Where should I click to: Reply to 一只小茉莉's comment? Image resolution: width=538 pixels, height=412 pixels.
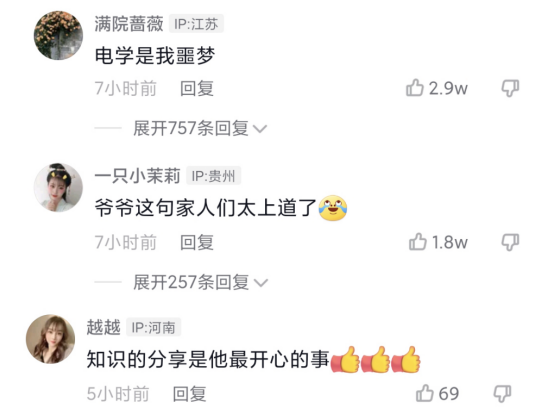pyautogui.click(x=197, y=243)
